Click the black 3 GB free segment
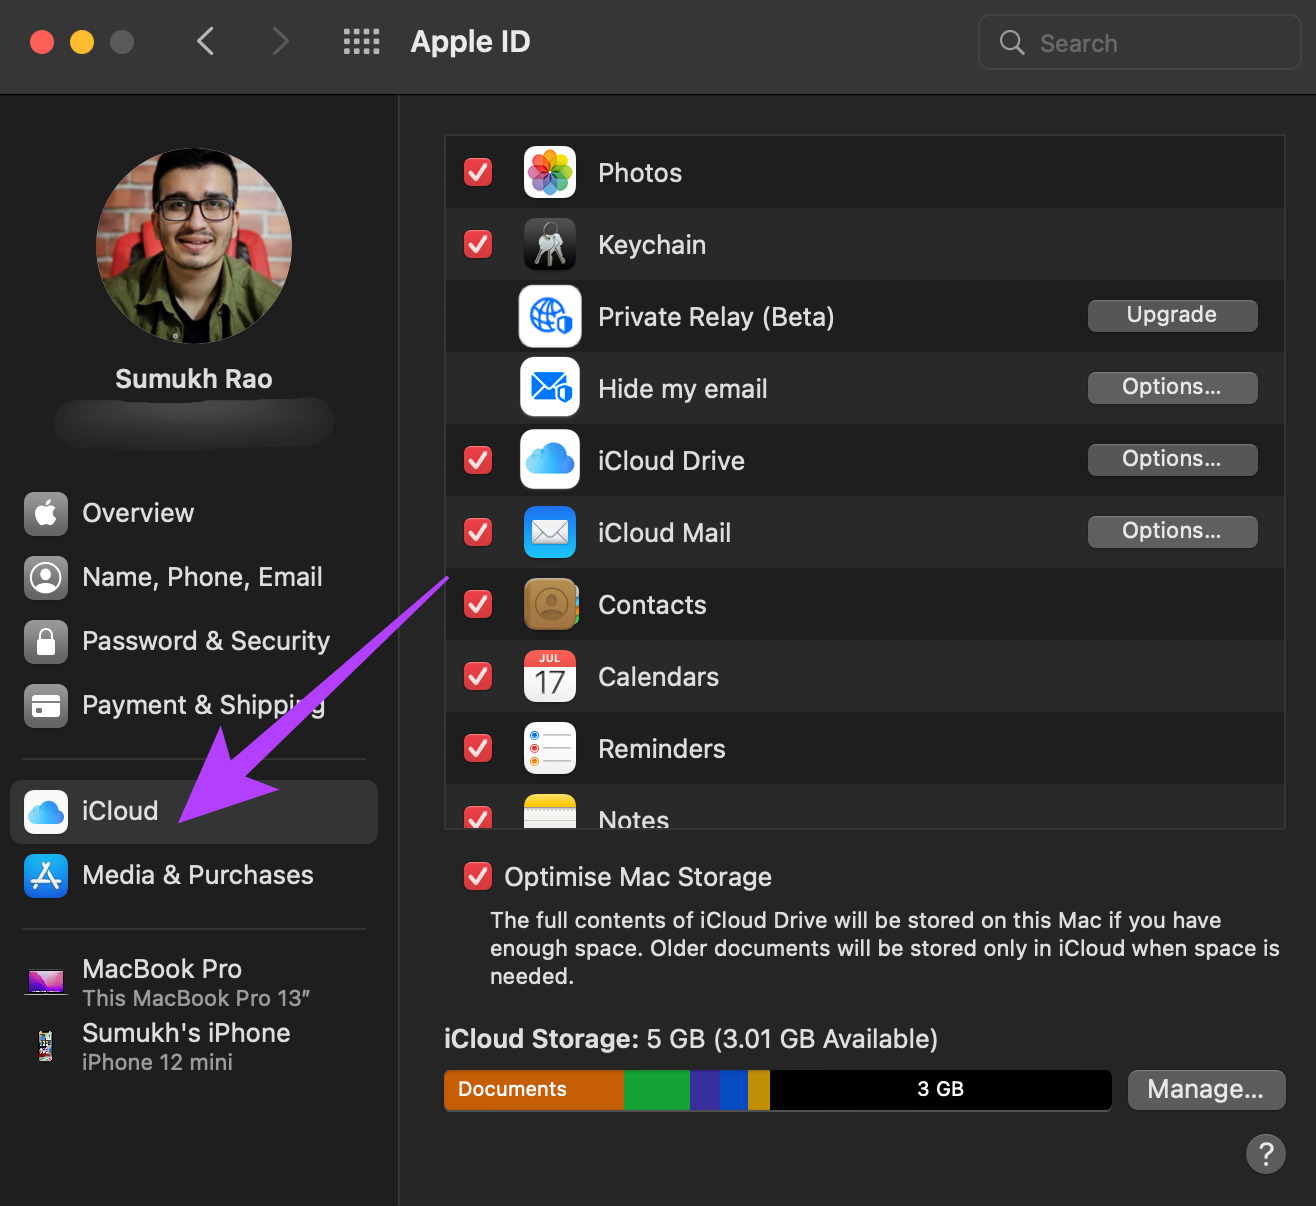Screen dimensions: 1316x1206 pos(940,1089)
